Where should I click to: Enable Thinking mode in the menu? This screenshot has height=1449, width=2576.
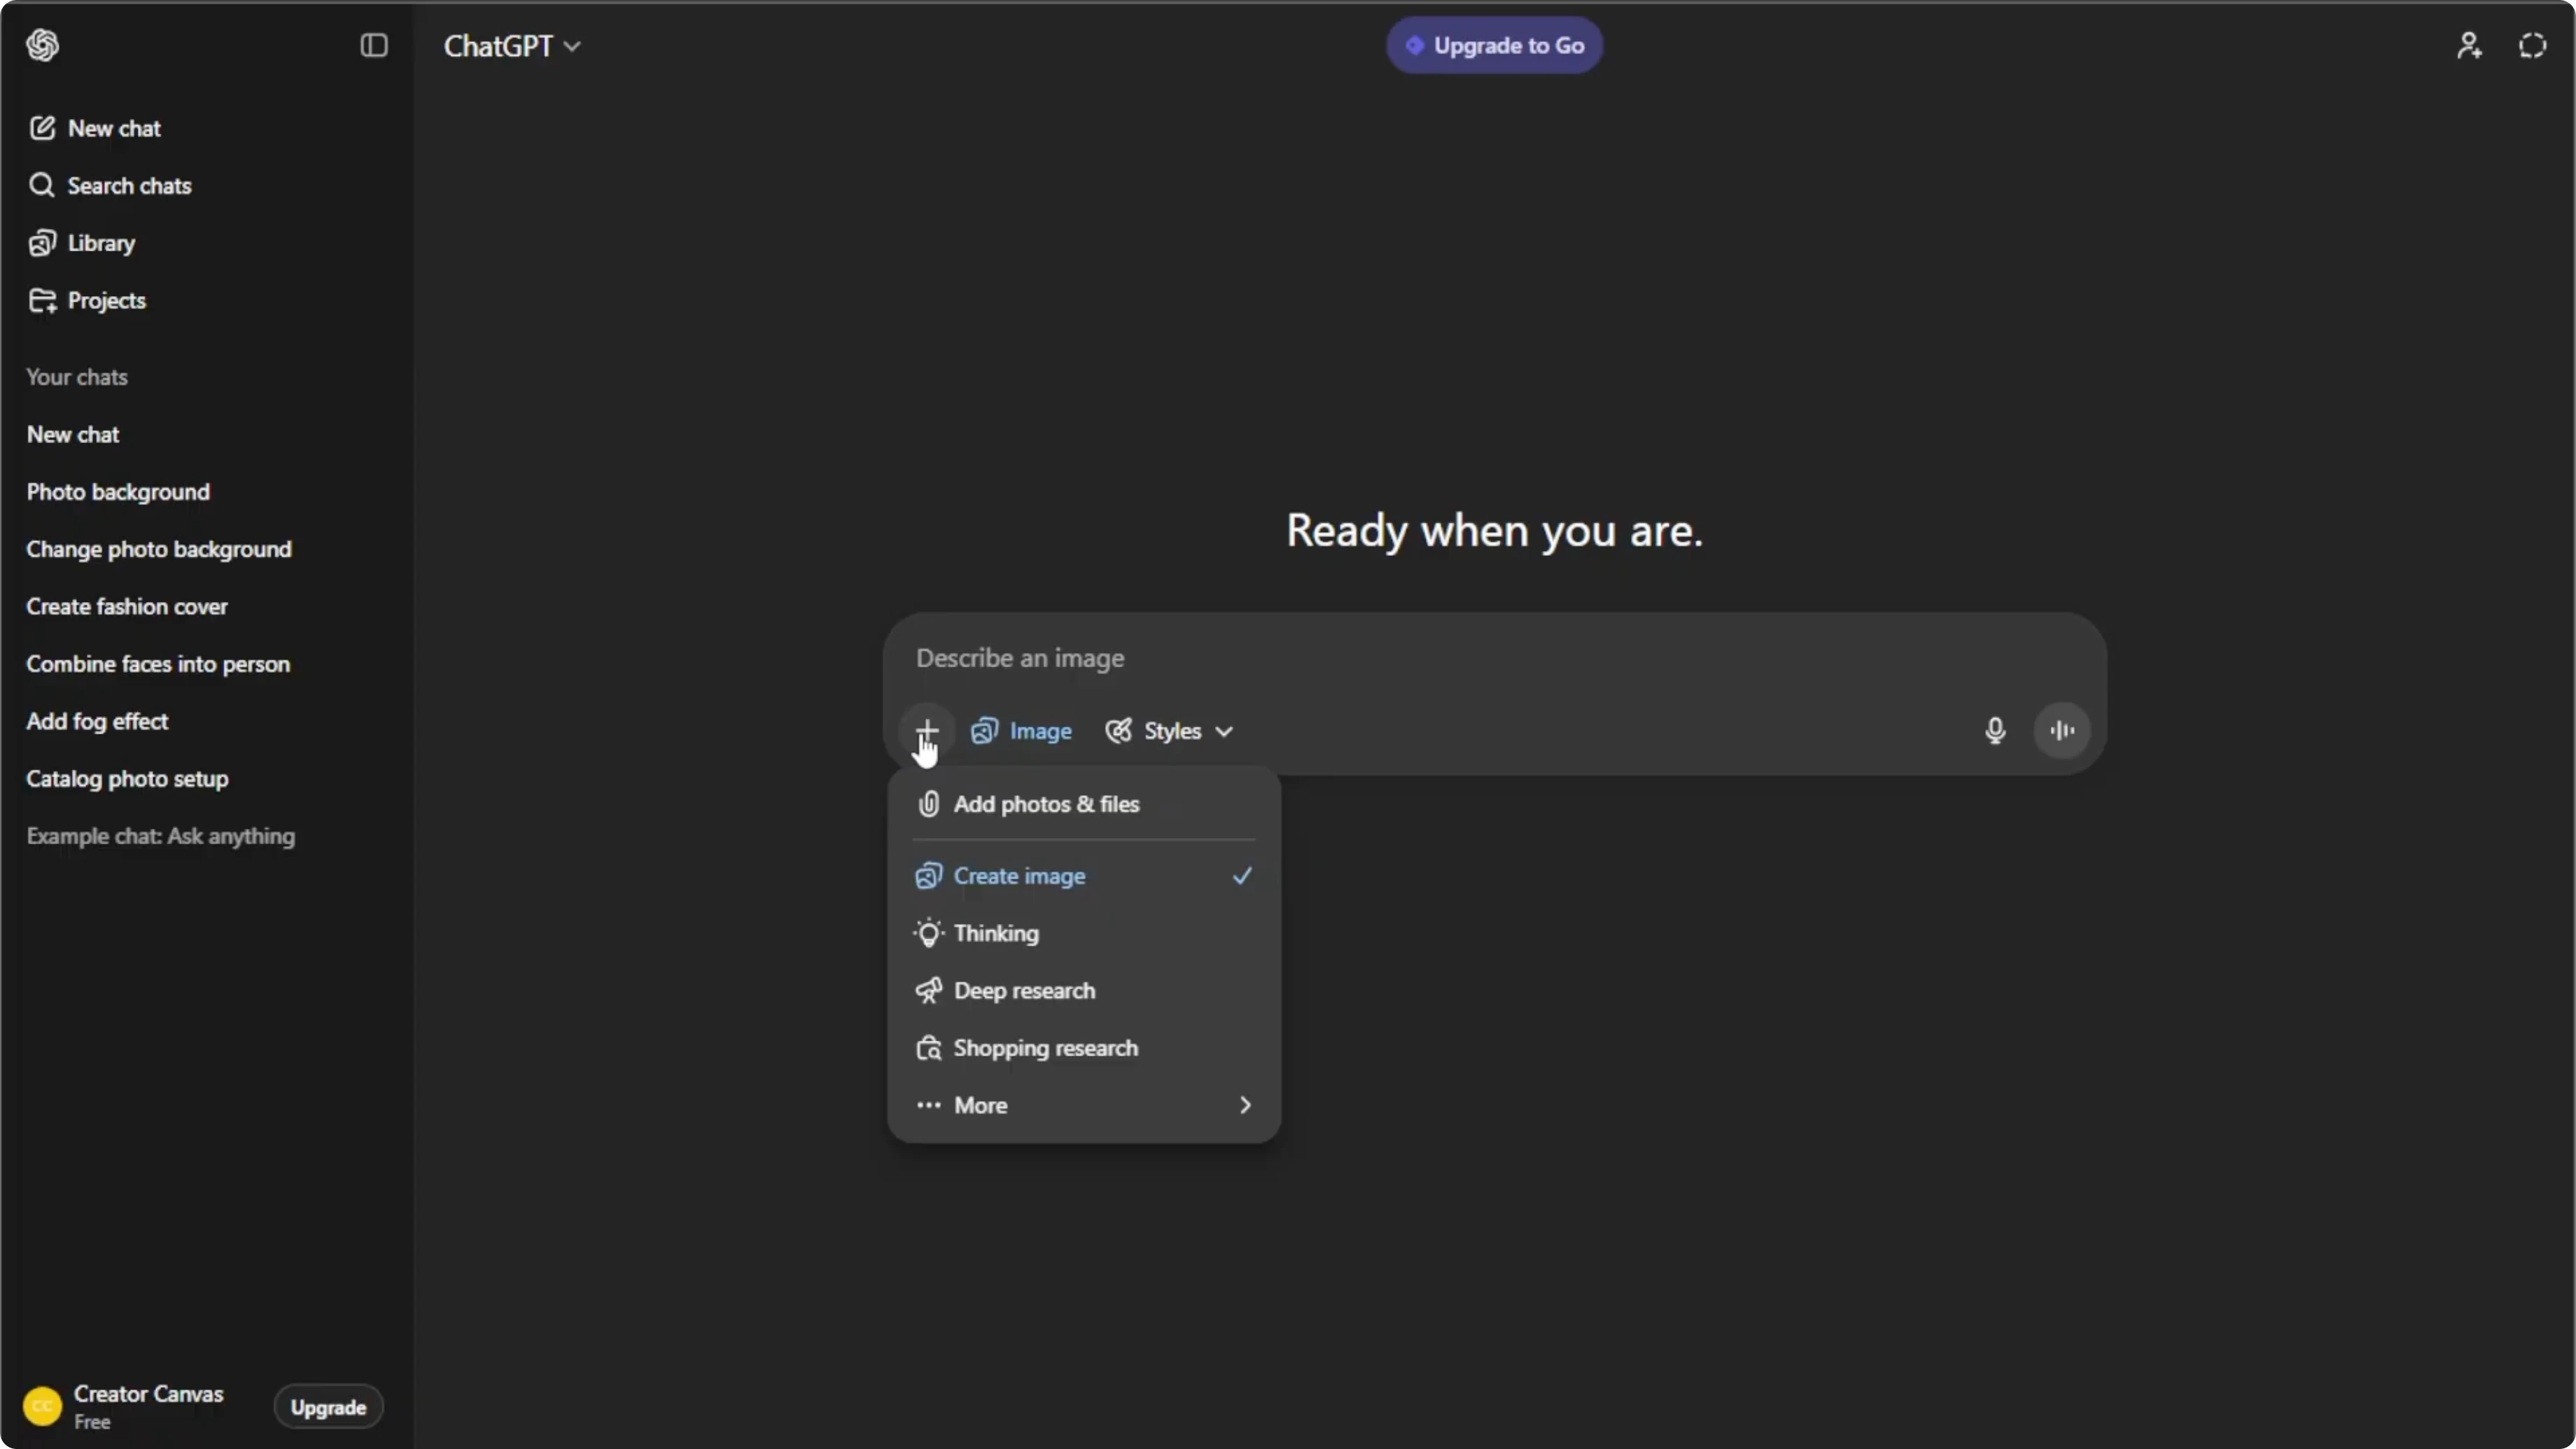[x=1084, y=933]
